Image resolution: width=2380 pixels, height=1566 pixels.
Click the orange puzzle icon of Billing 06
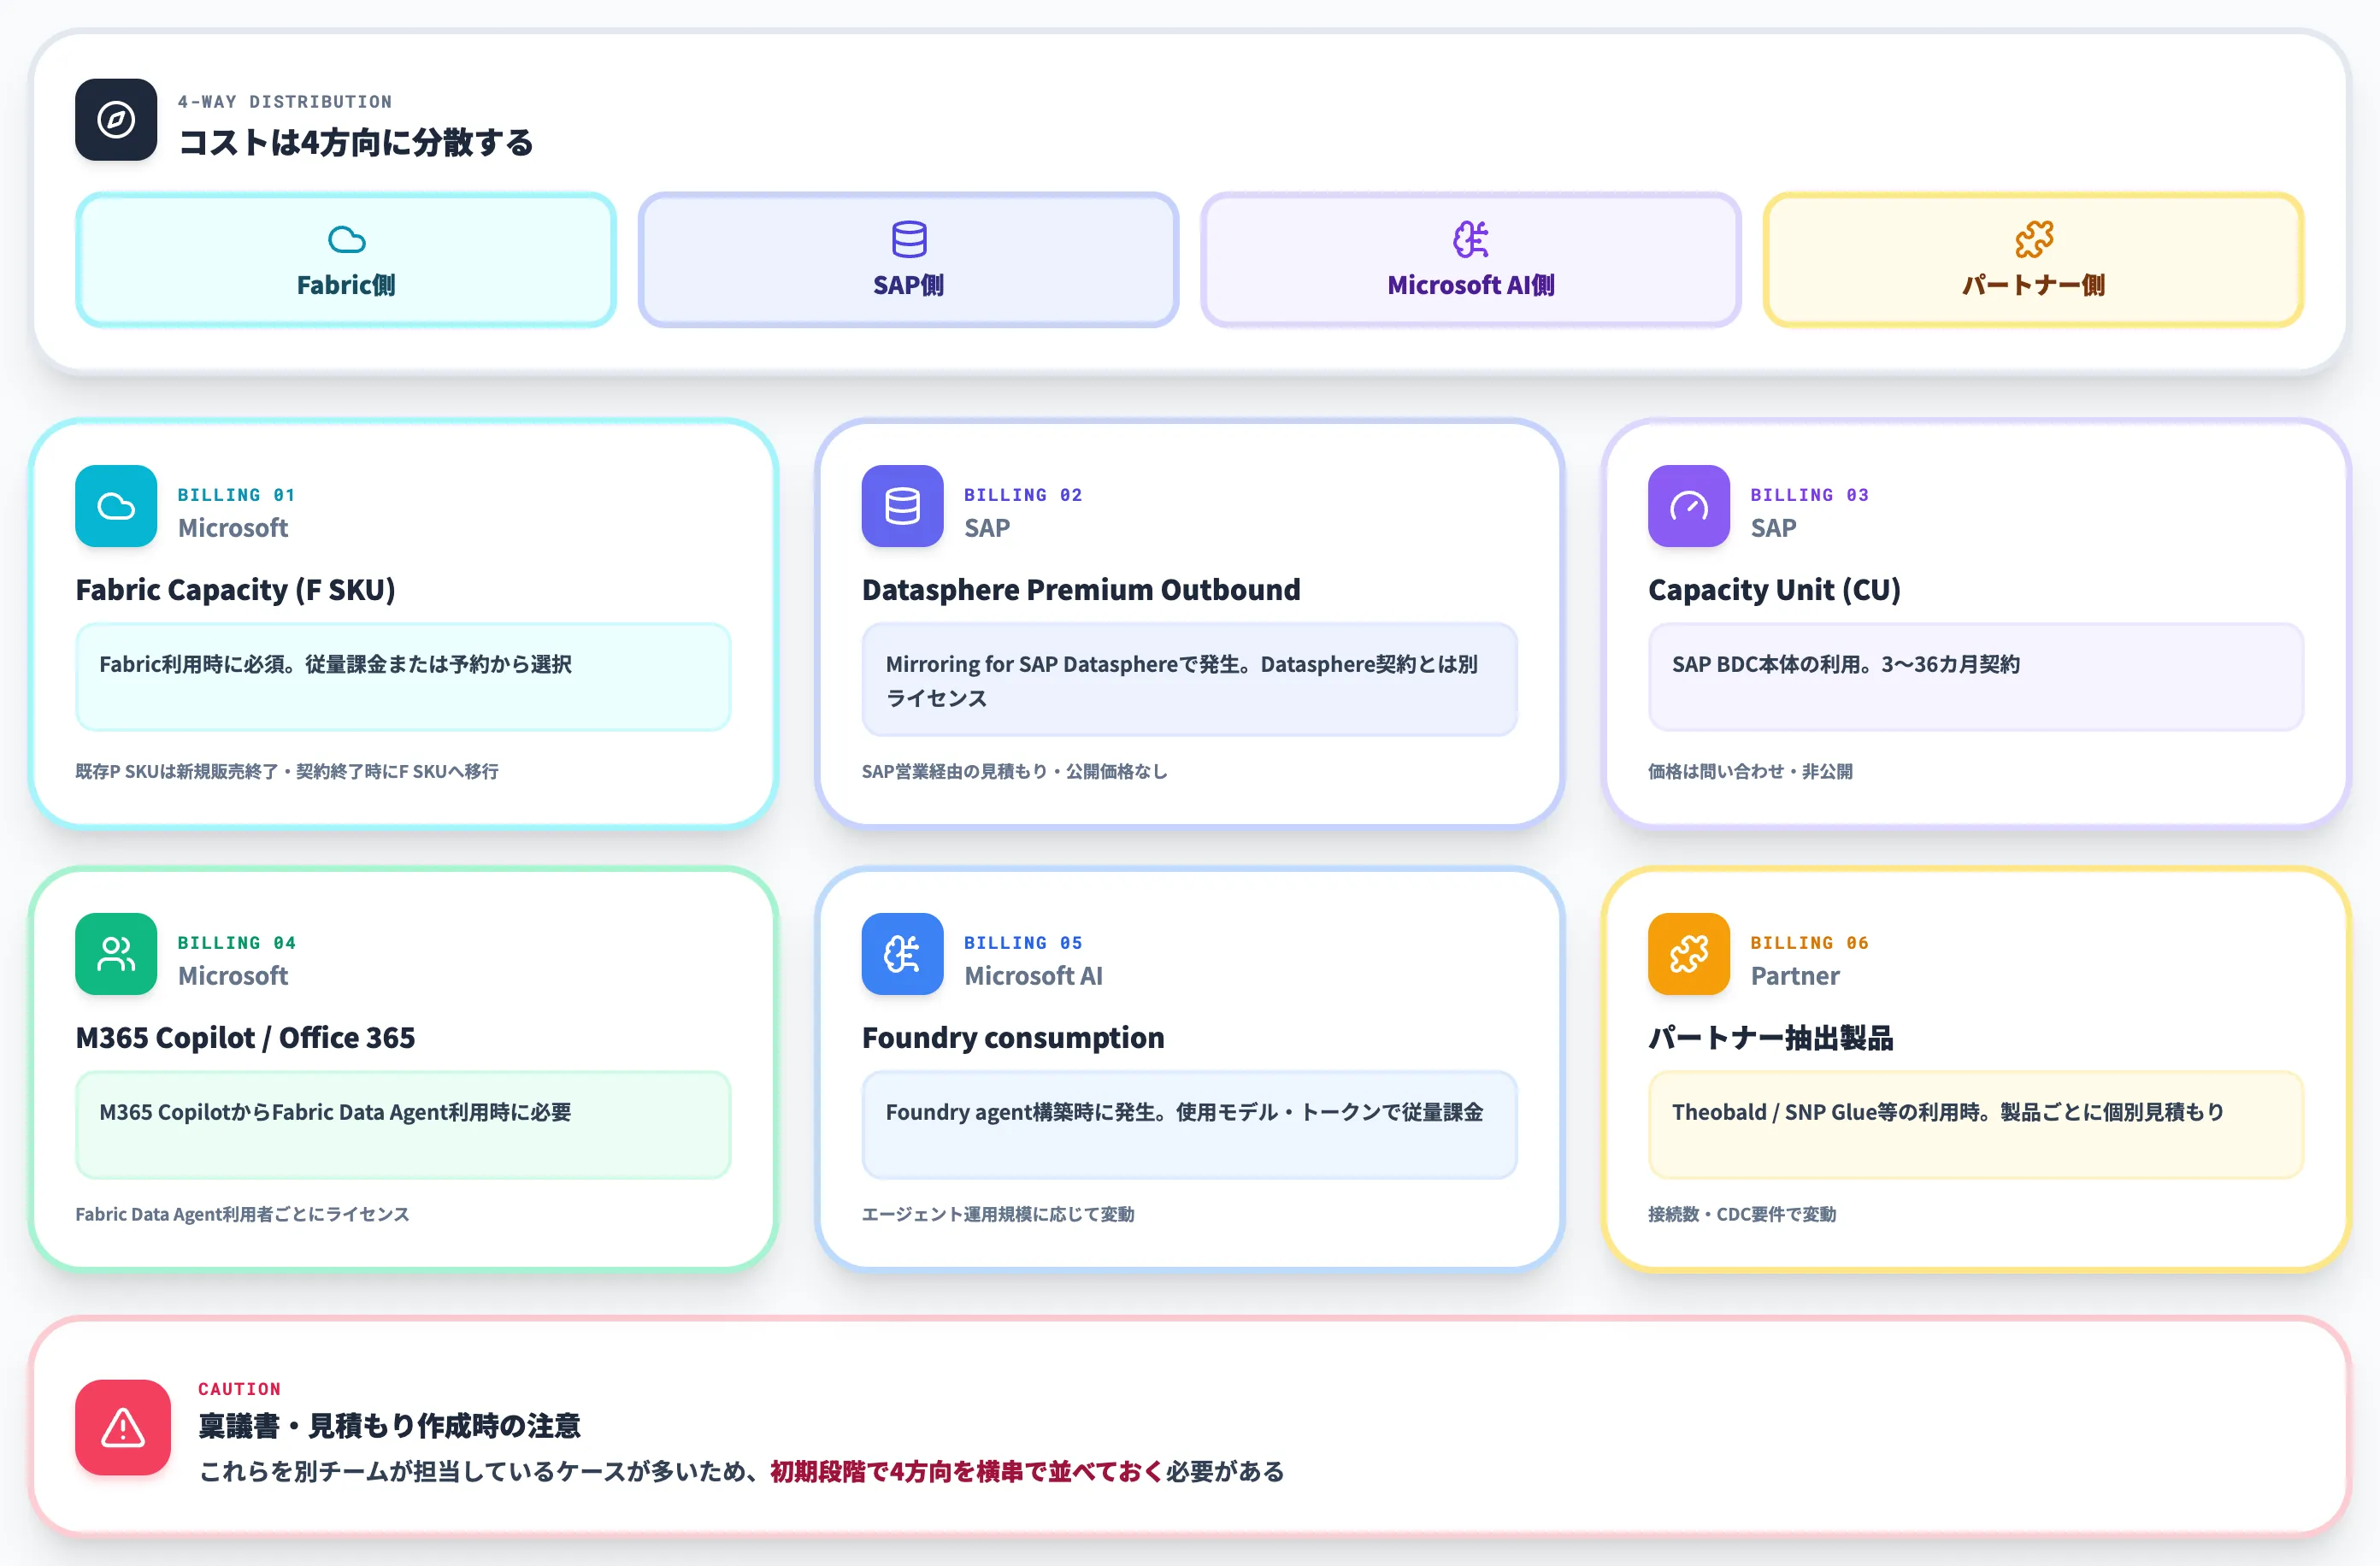[1688, 954]
